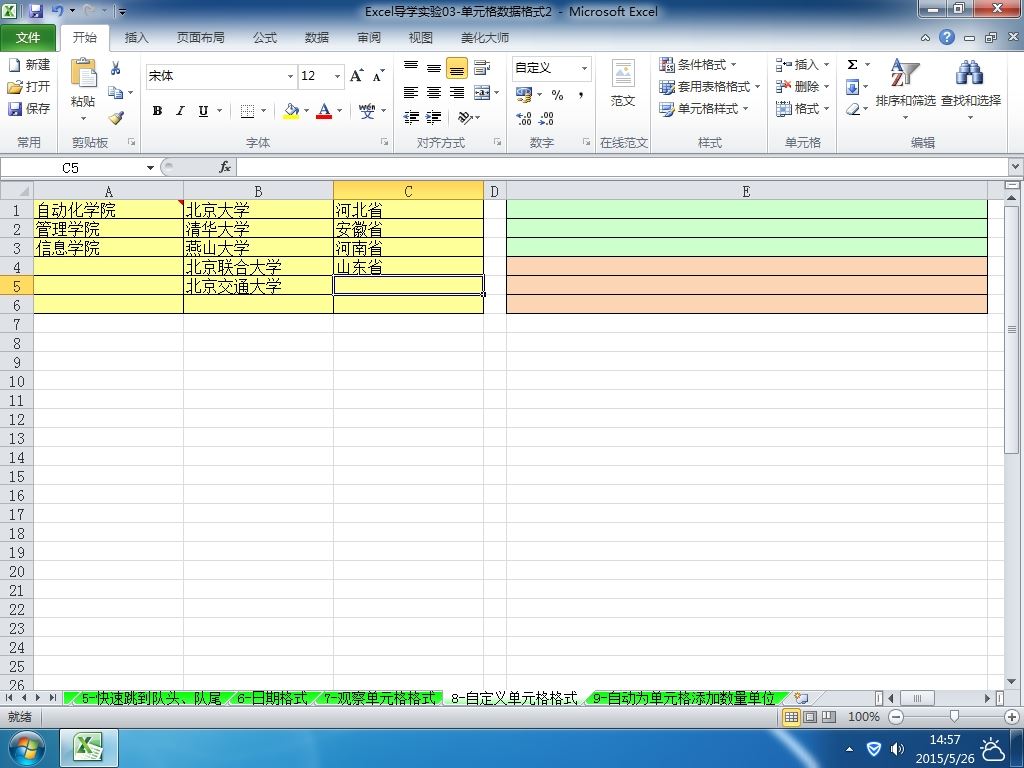Image resolution: width=1024 pixels, height=768 pixels.
Task: Open Cell Styles (单元格样式) menu
Action: pyautogui.click(x=703, y=109)
